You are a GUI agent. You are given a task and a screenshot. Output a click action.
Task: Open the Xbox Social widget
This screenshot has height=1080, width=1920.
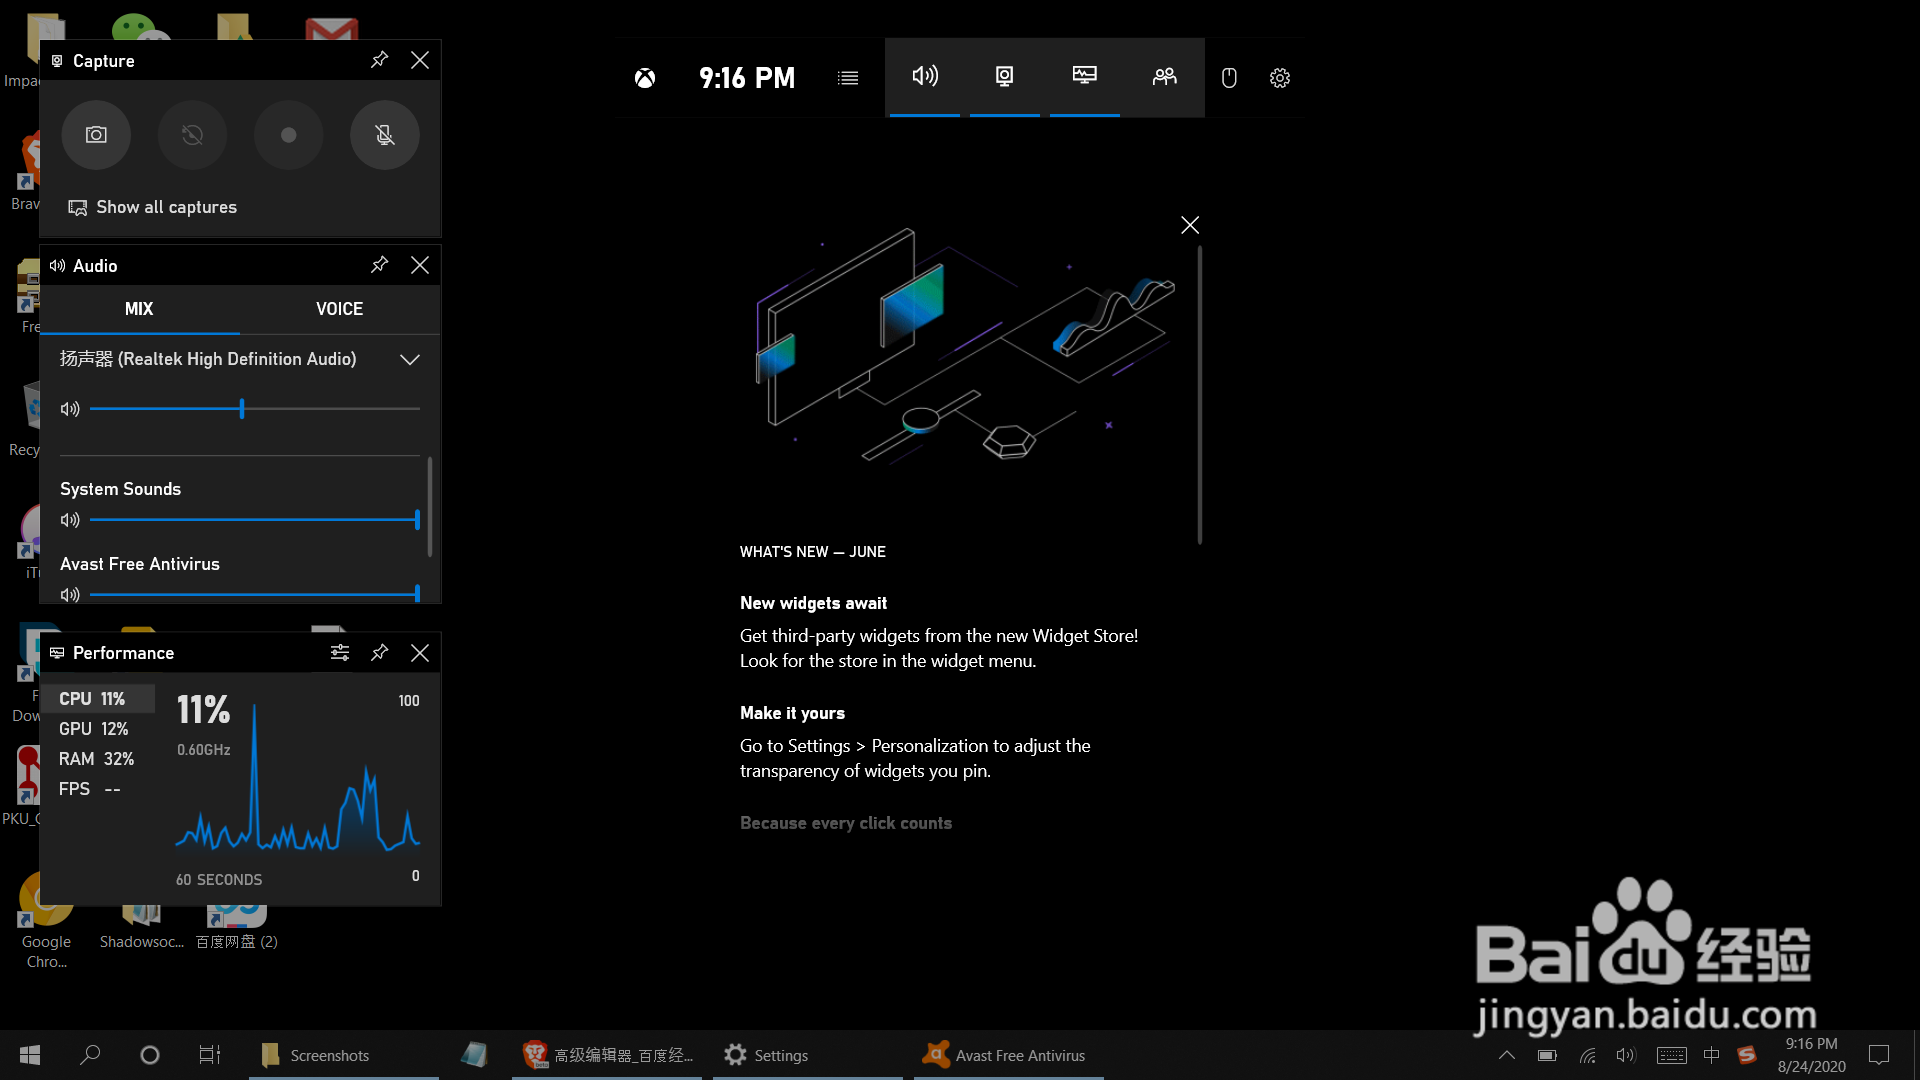click(x=1165, y=77)
